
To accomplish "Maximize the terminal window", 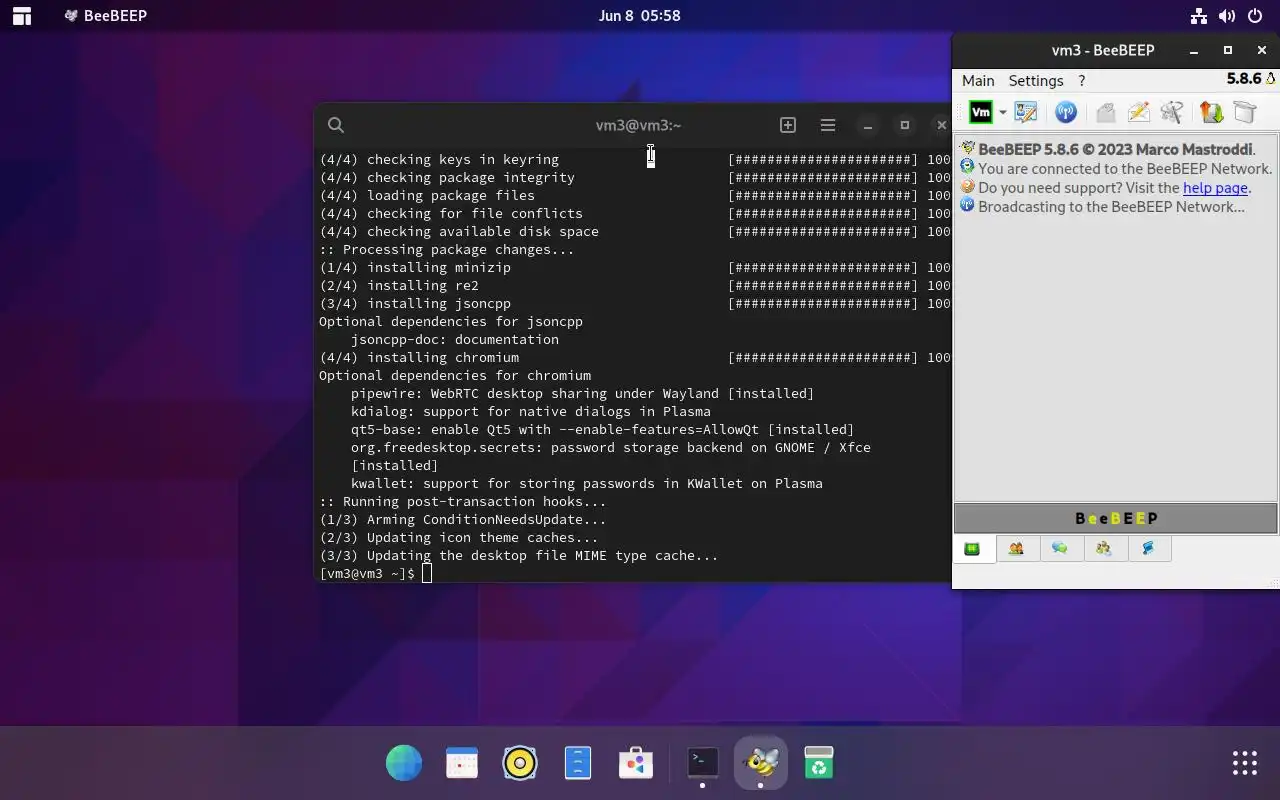I will point(905,125).
